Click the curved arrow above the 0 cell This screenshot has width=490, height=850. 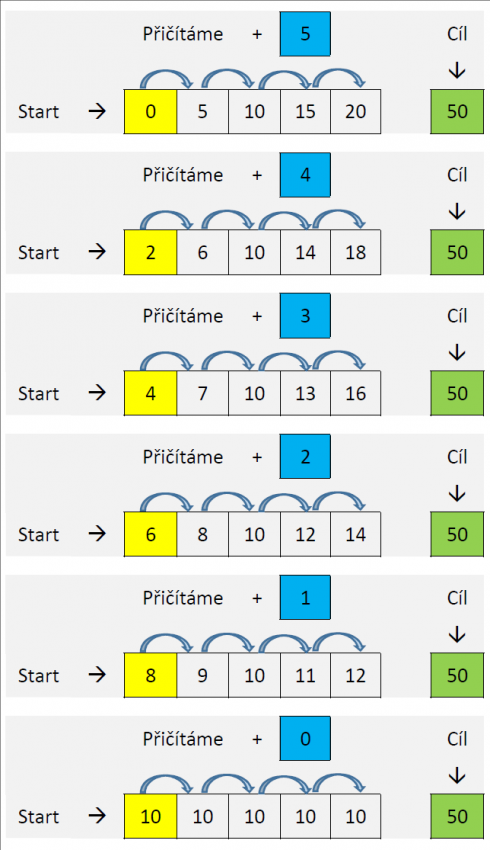(x=167, y=79)
